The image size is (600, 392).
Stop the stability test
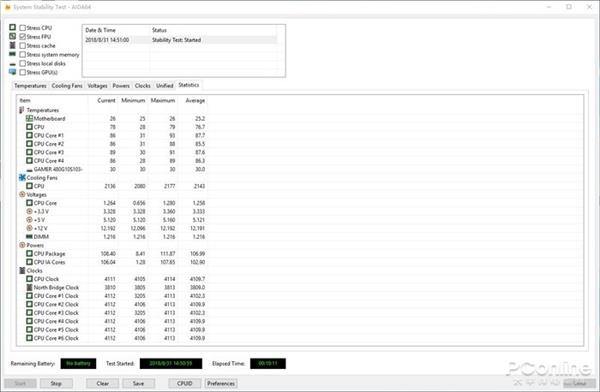tap(56, 383)
